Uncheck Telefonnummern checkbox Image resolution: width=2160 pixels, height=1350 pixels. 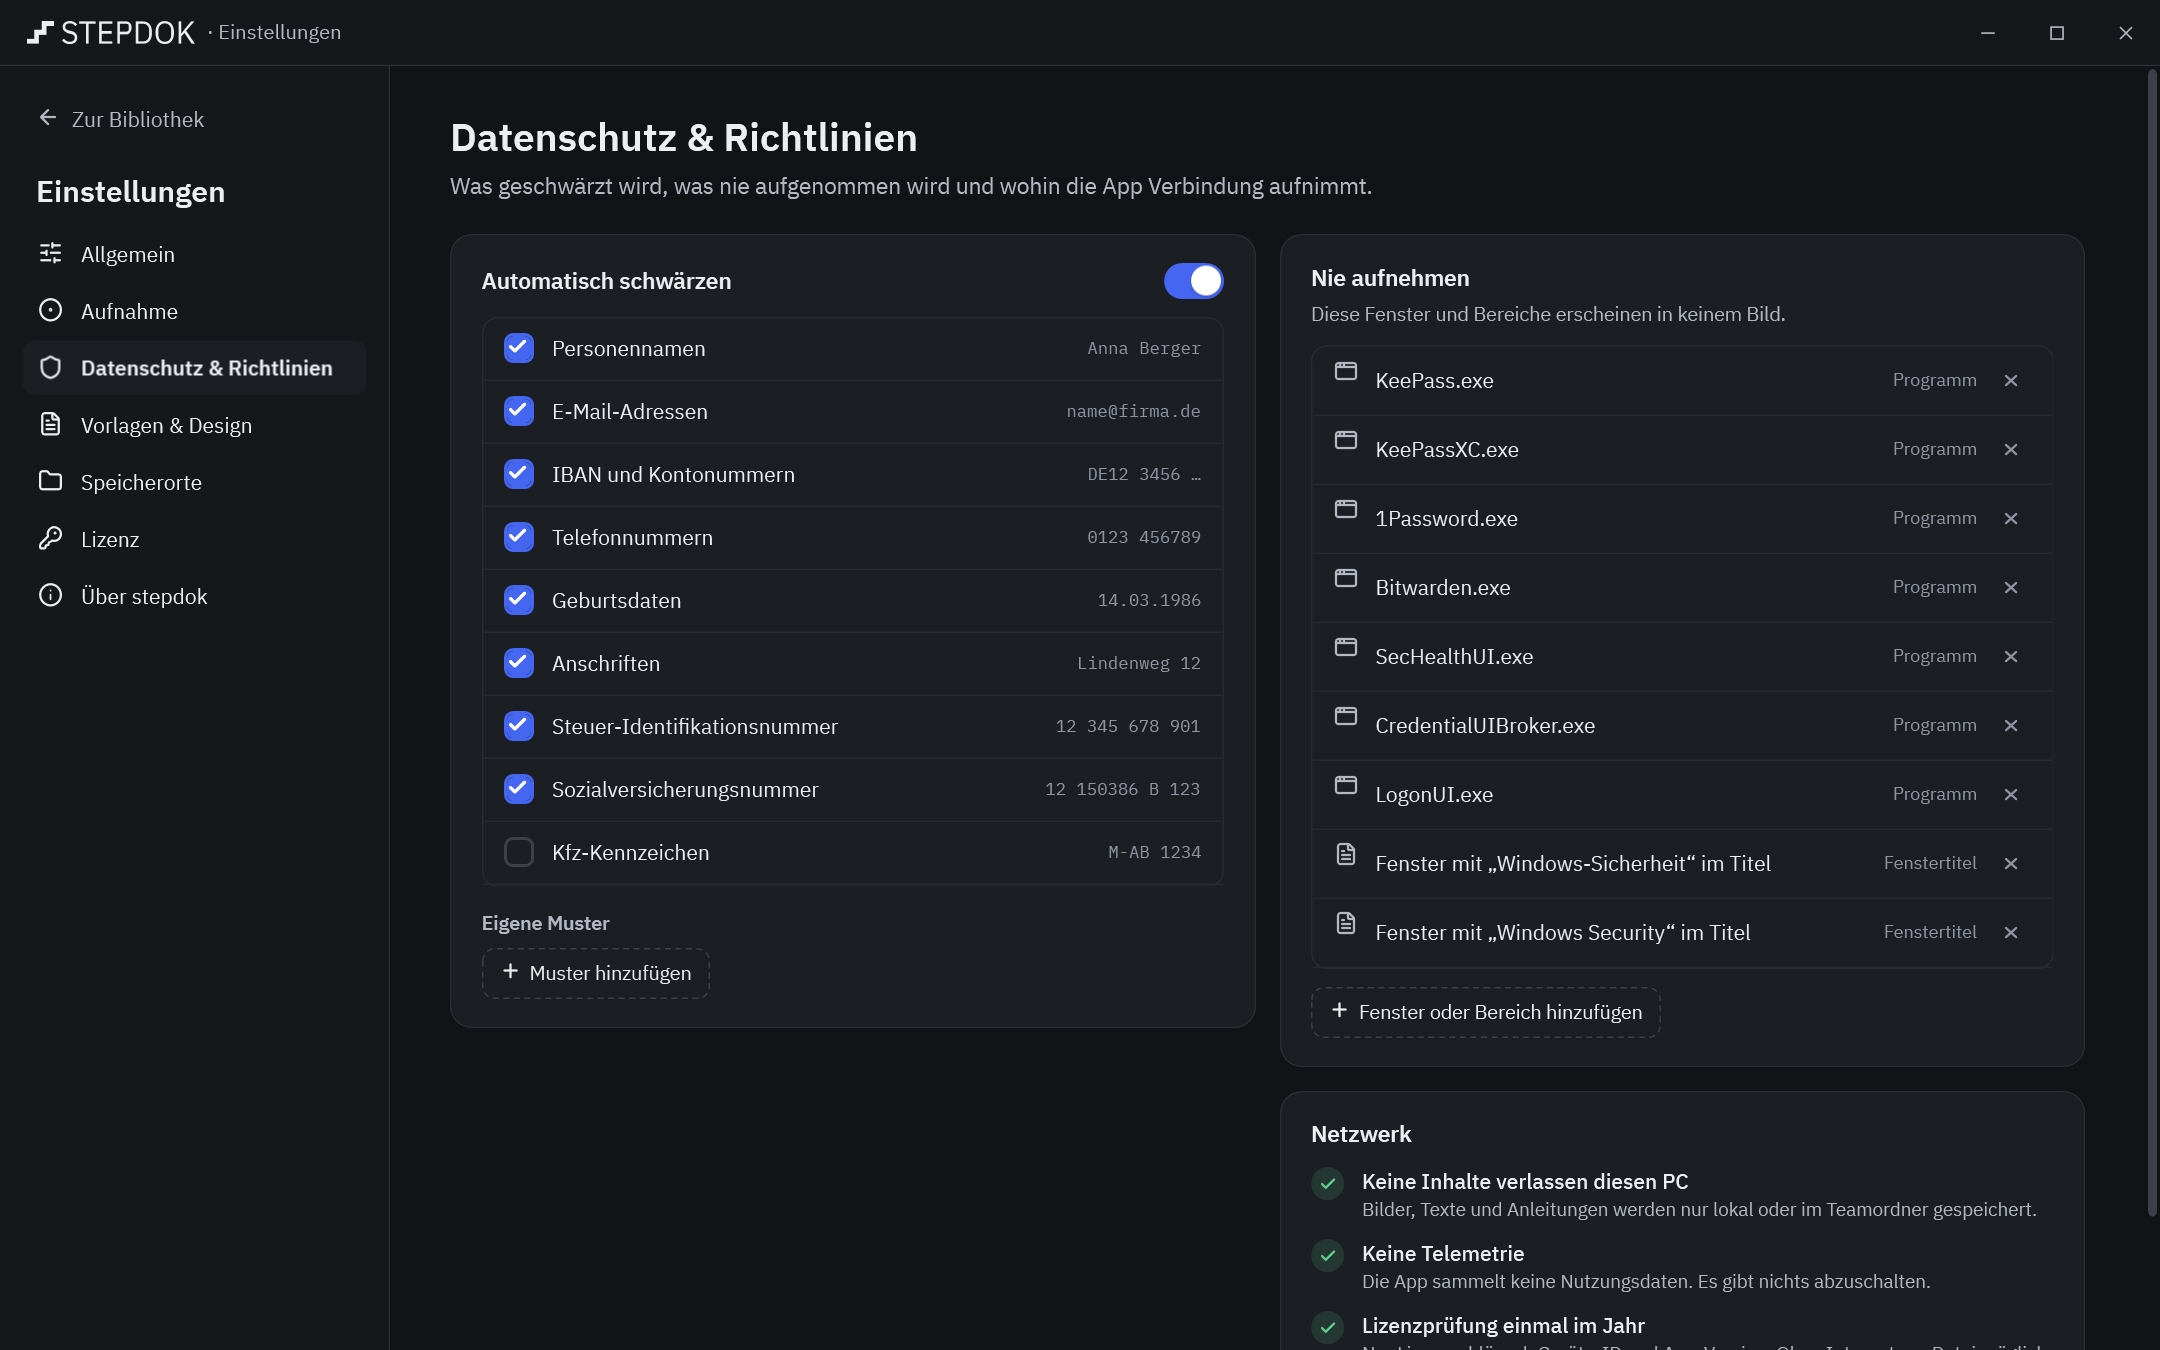click(519, 537)
